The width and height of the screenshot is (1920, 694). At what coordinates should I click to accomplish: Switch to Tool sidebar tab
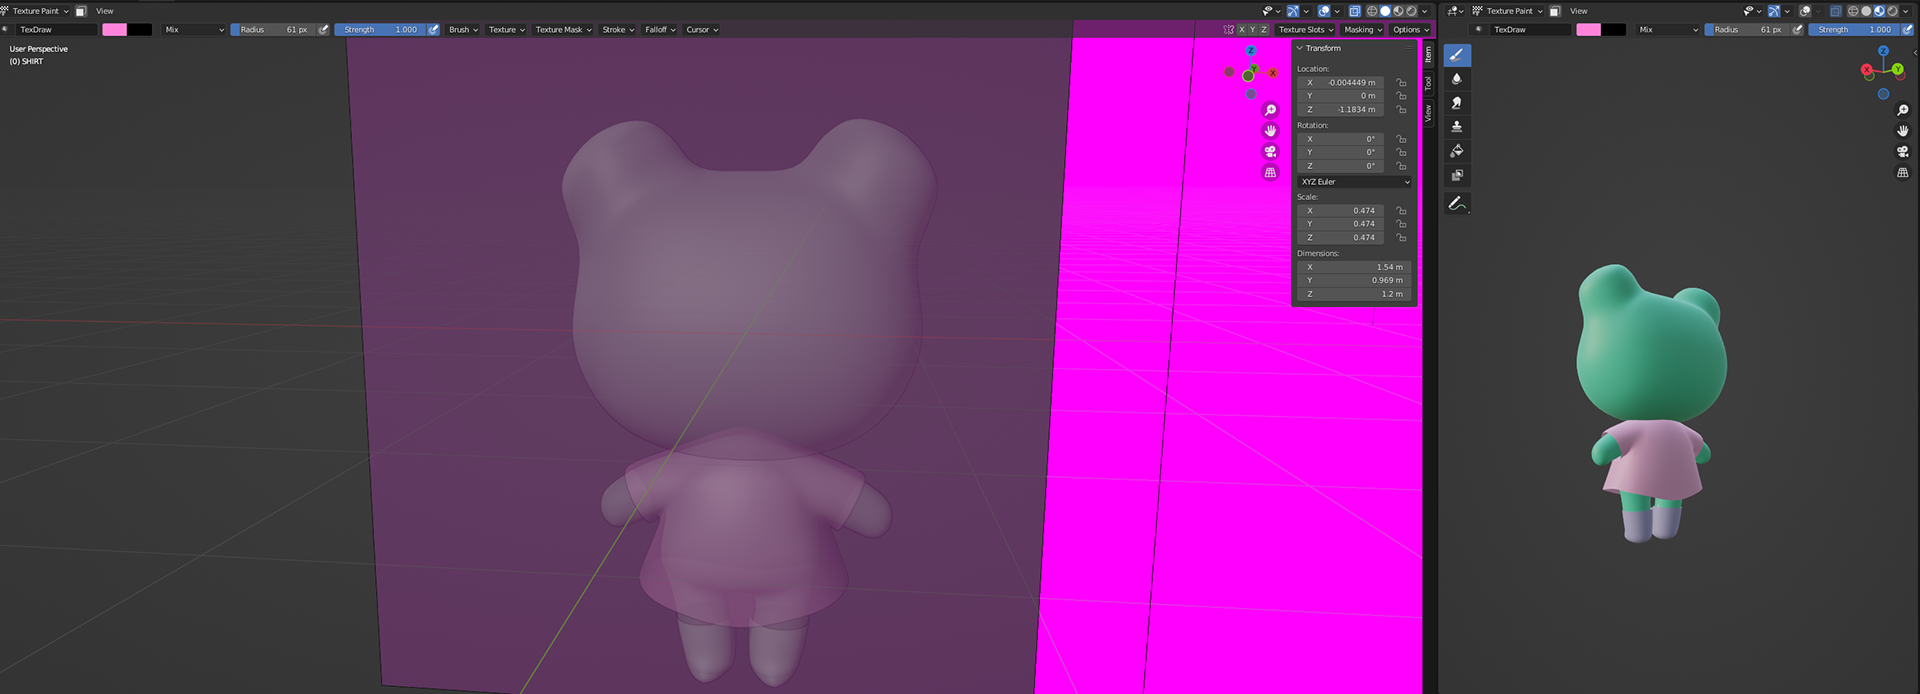tap(1428, 83)
